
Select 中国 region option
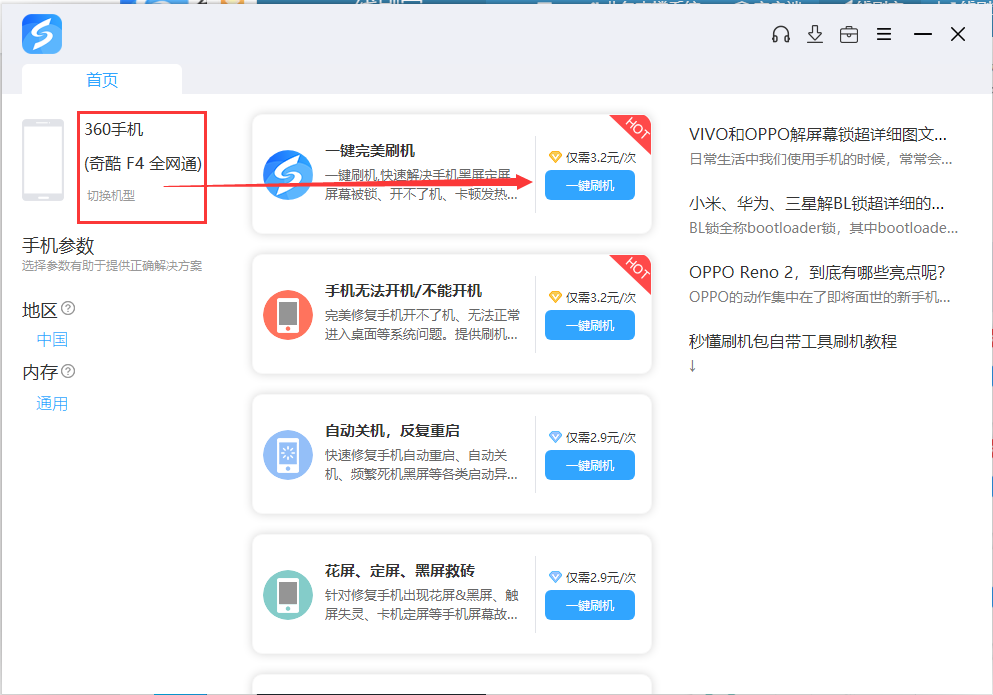tap(52, 340)
